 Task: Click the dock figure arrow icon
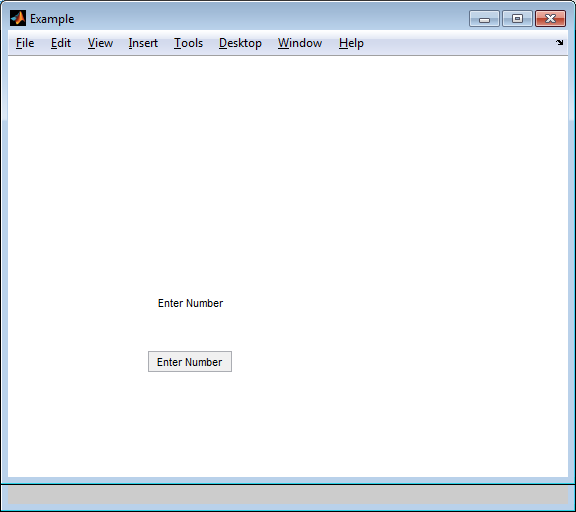559,43
